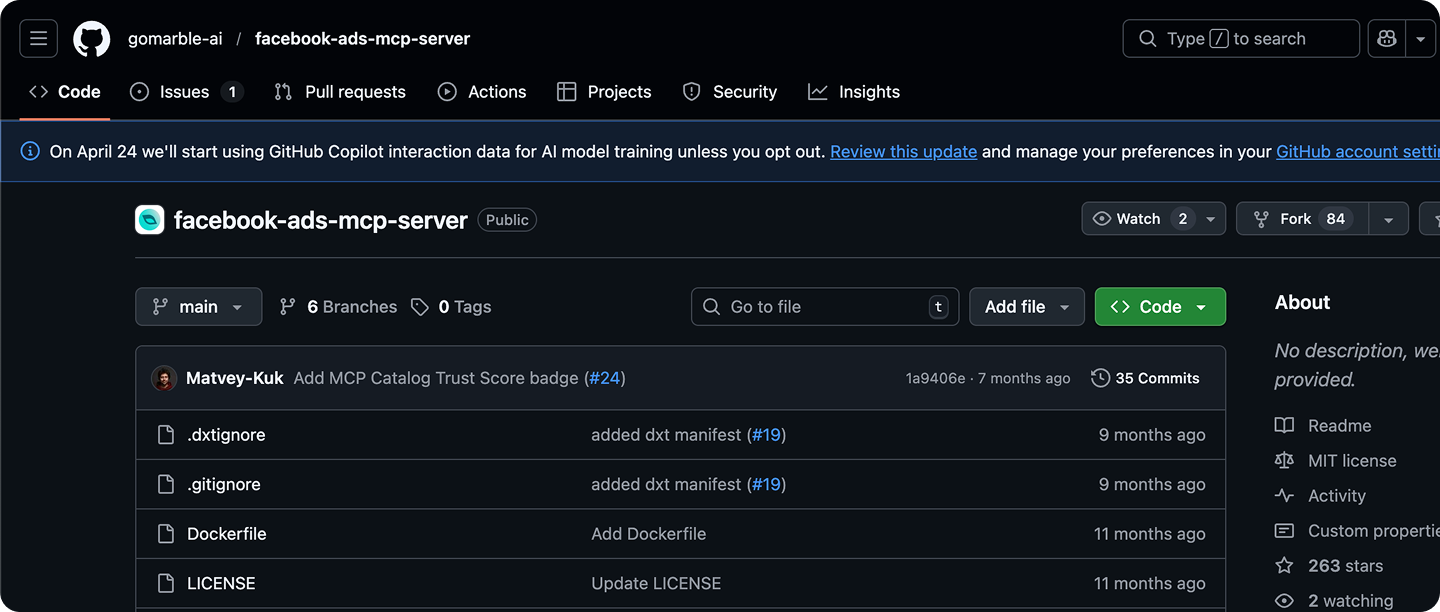The image size is (1440, 612).
Task: Open pull request #24 link
Action: click(x=604, y=378)
